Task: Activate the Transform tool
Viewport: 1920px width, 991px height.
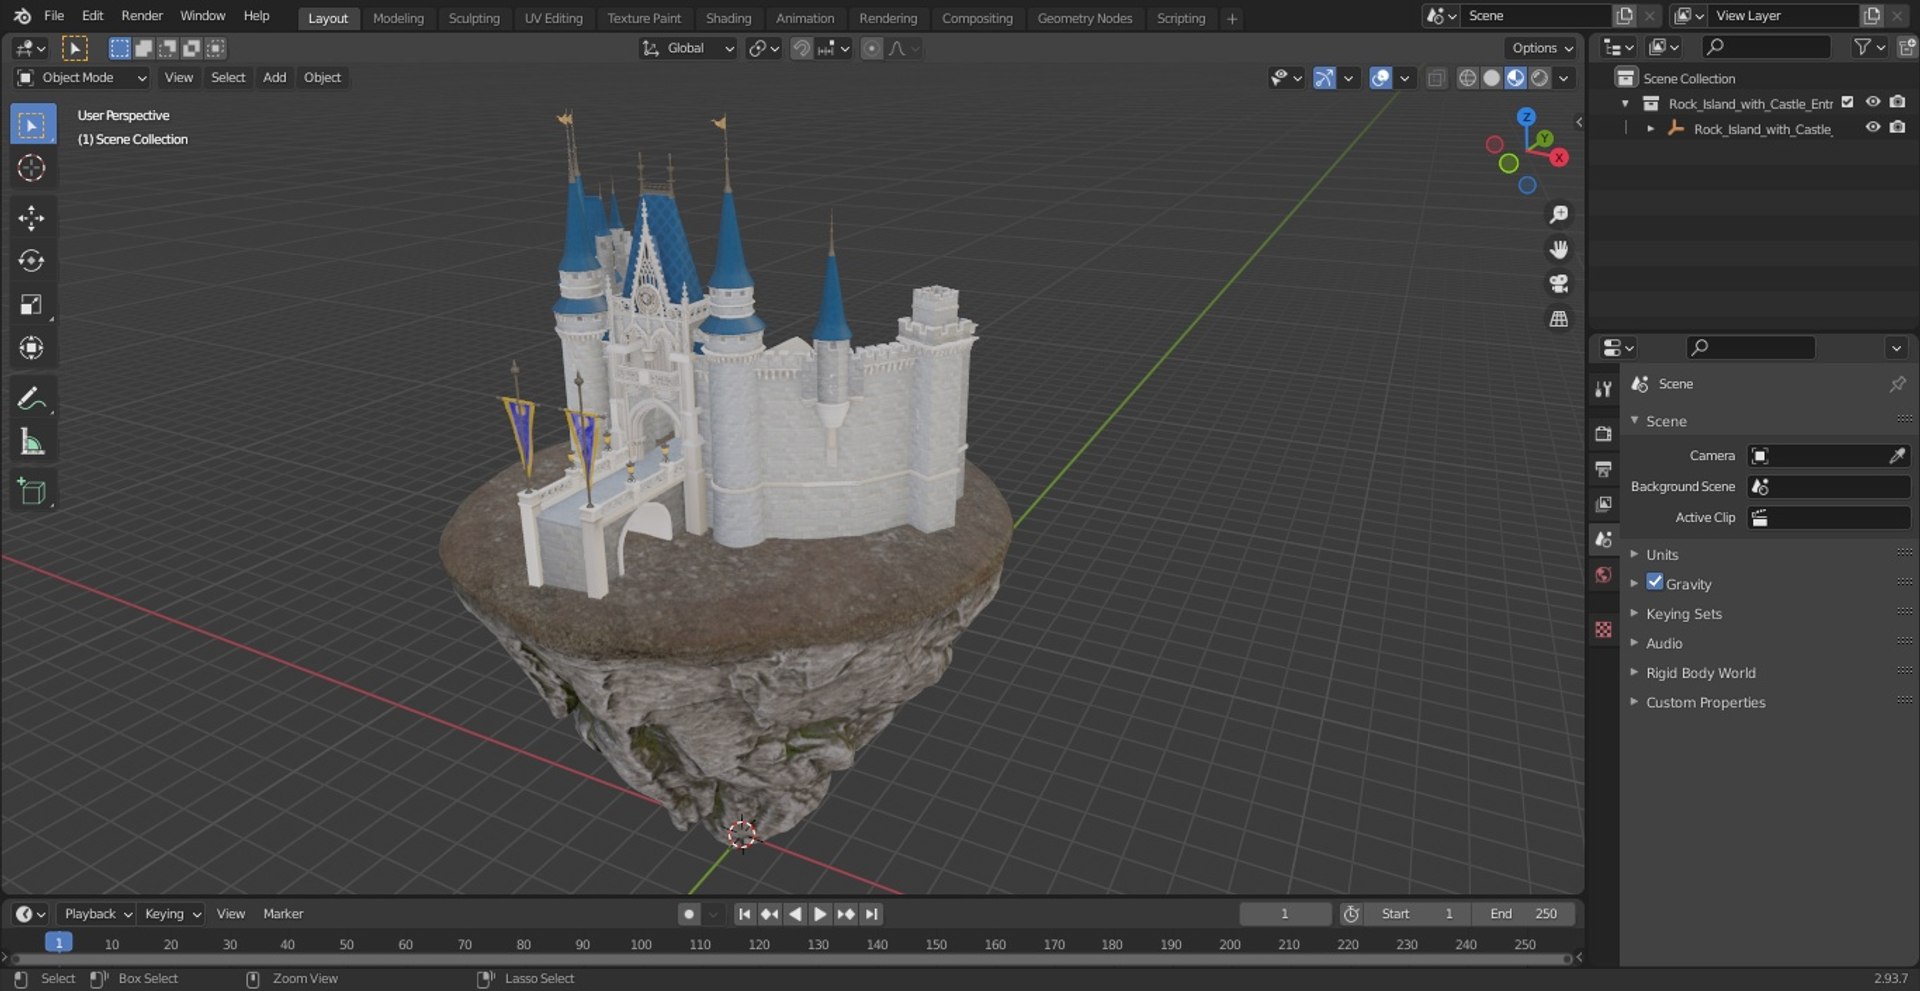Action: (x=32, y=348)
